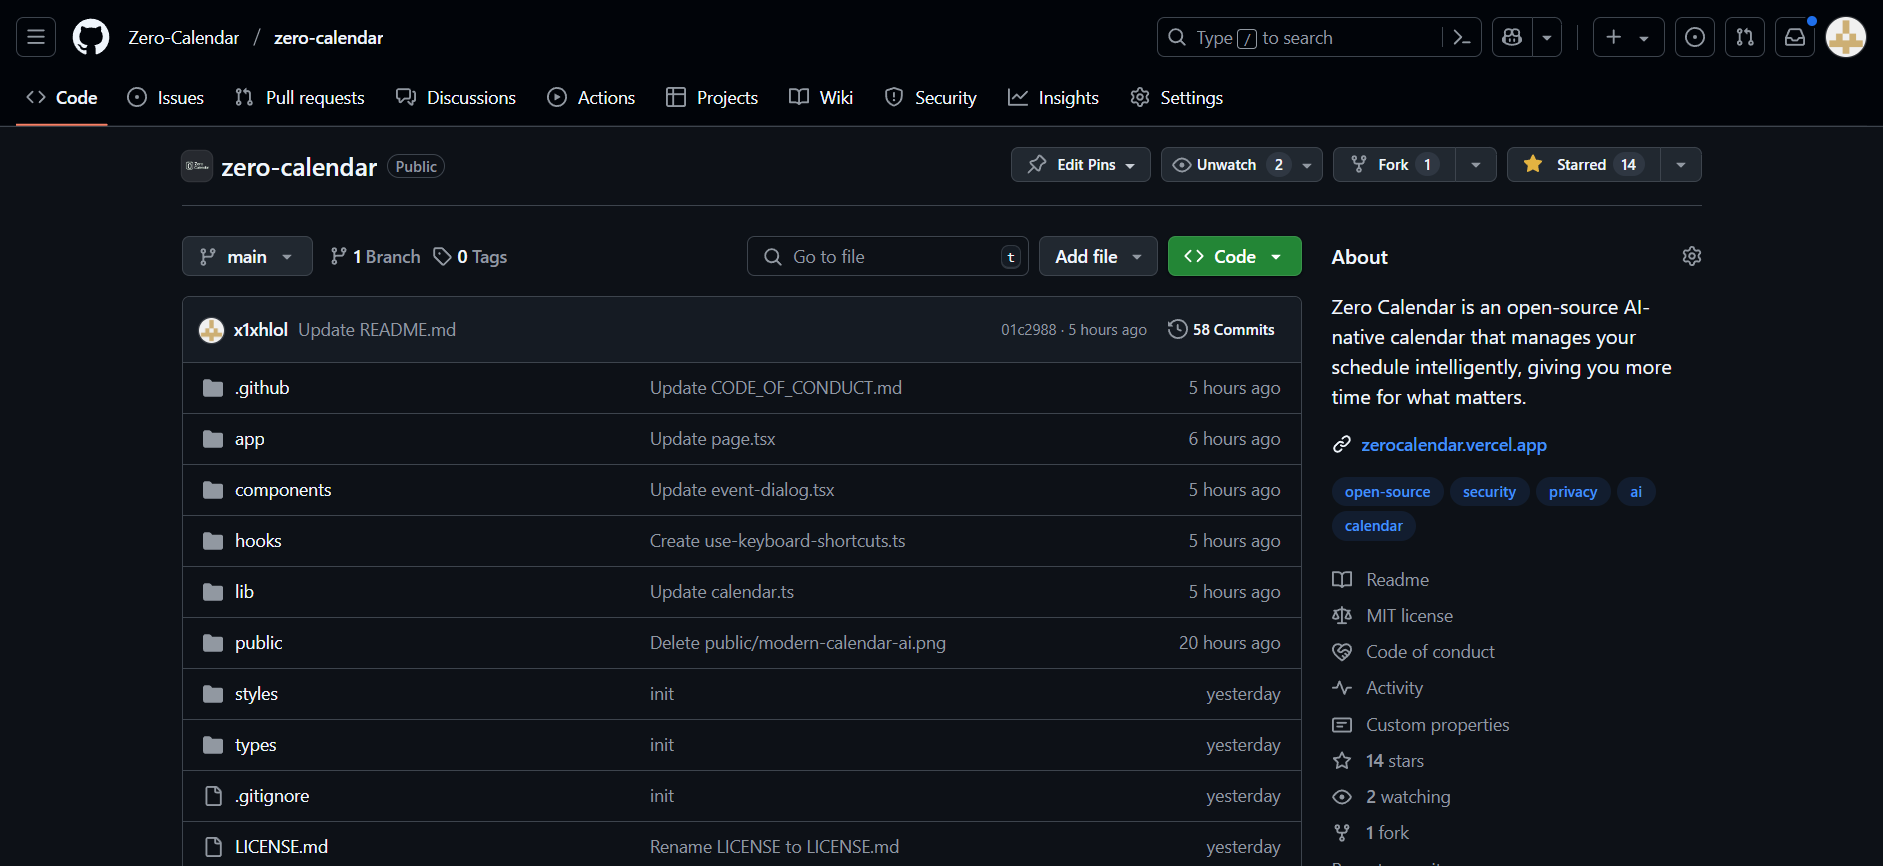Image resolution: width=1883 pixels, height=866 pixels.
Task: Switch to the Code tab
Action: [x=62, y=97]
